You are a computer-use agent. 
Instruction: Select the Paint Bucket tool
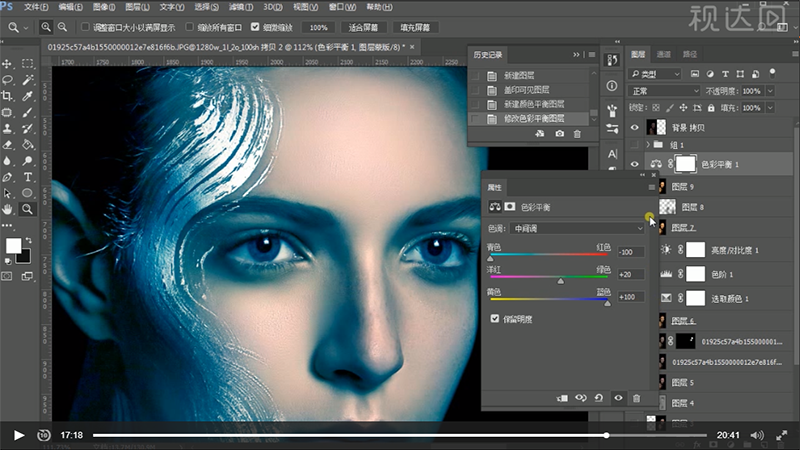[28, 145]
